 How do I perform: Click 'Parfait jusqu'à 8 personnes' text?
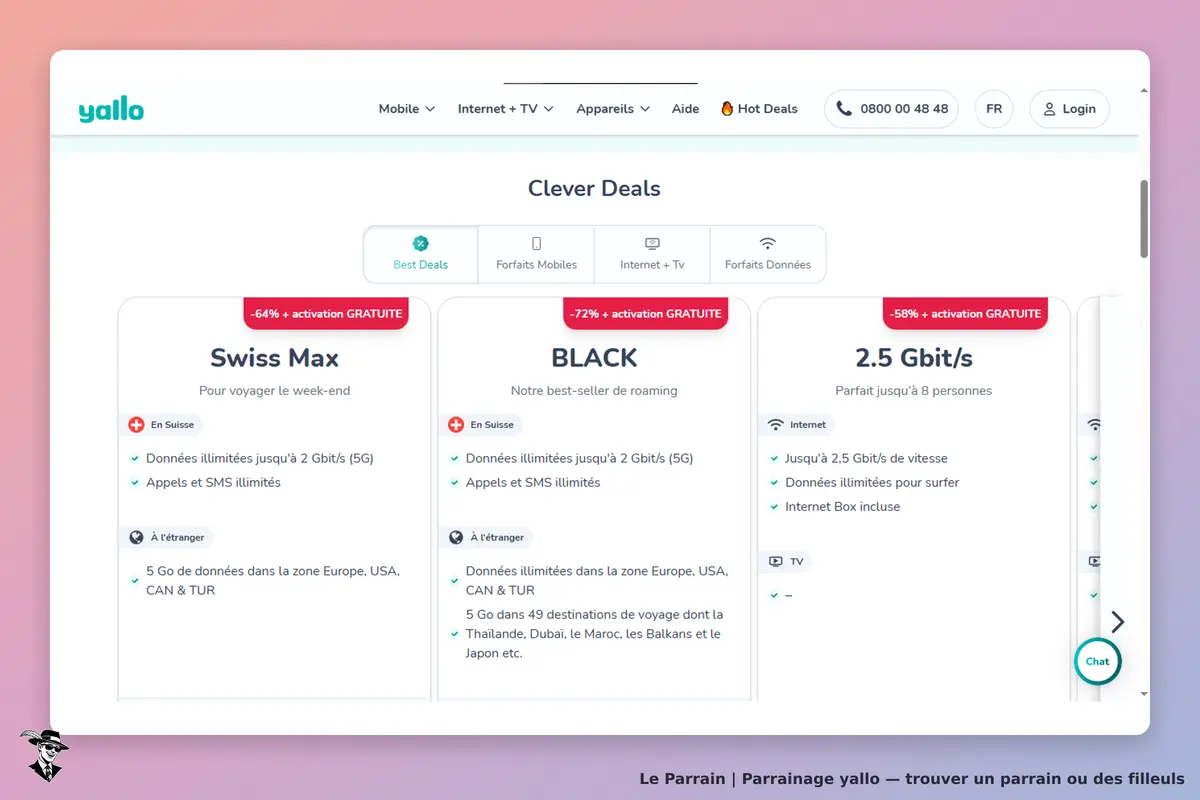tap(914, 391)
